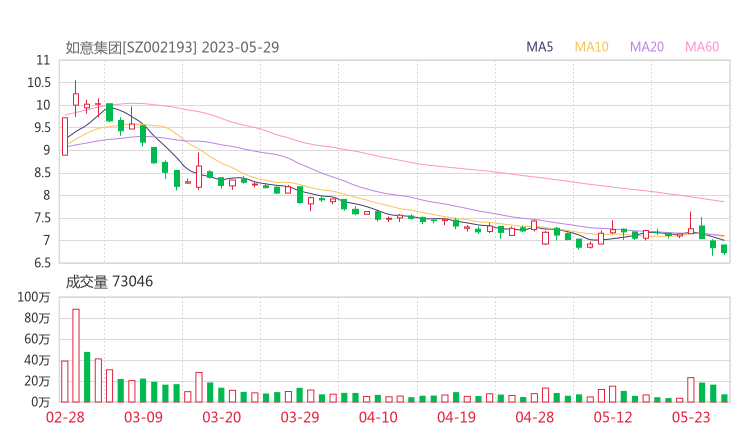Click the 05-23 date axis label

(691, 417)
